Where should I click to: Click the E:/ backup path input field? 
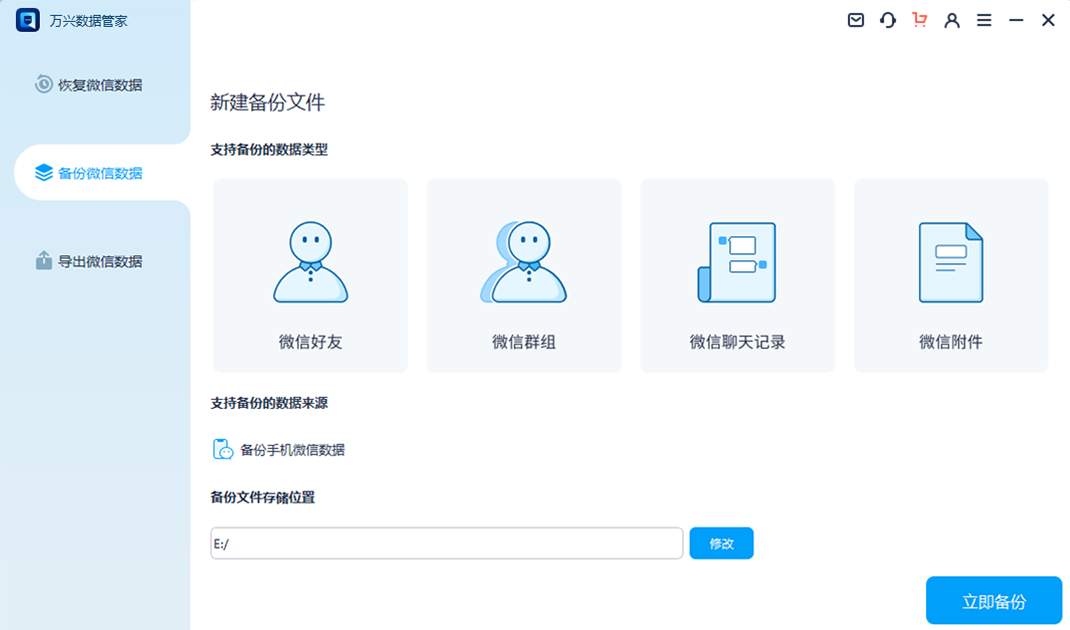[445, 543]
